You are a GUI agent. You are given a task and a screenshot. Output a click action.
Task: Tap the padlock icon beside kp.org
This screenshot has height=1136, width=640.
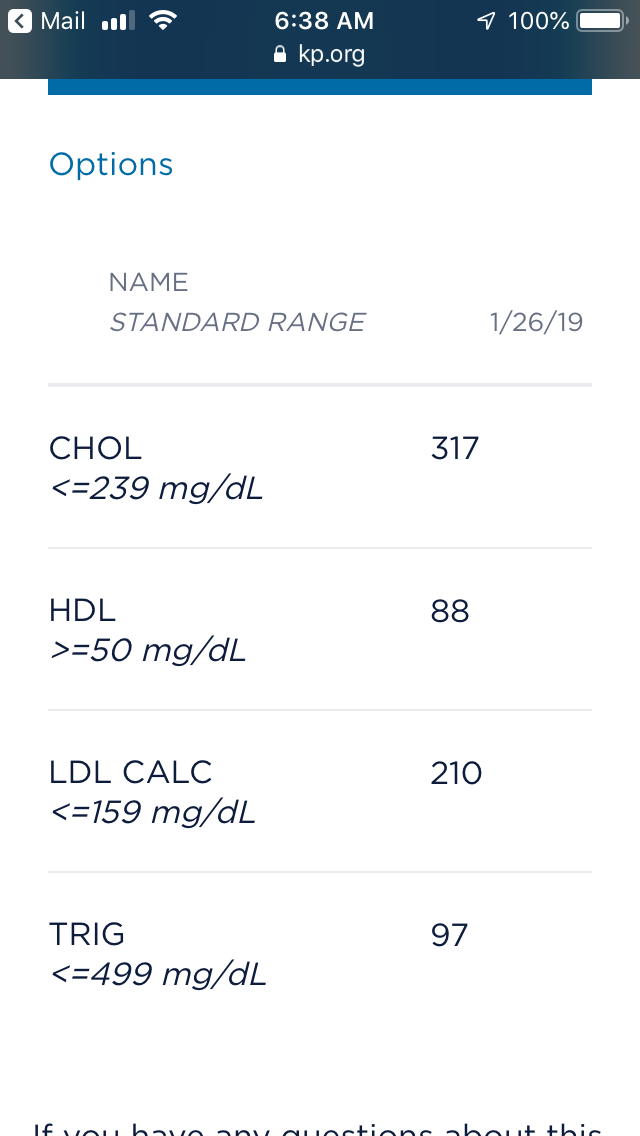(x=280, y=54)
